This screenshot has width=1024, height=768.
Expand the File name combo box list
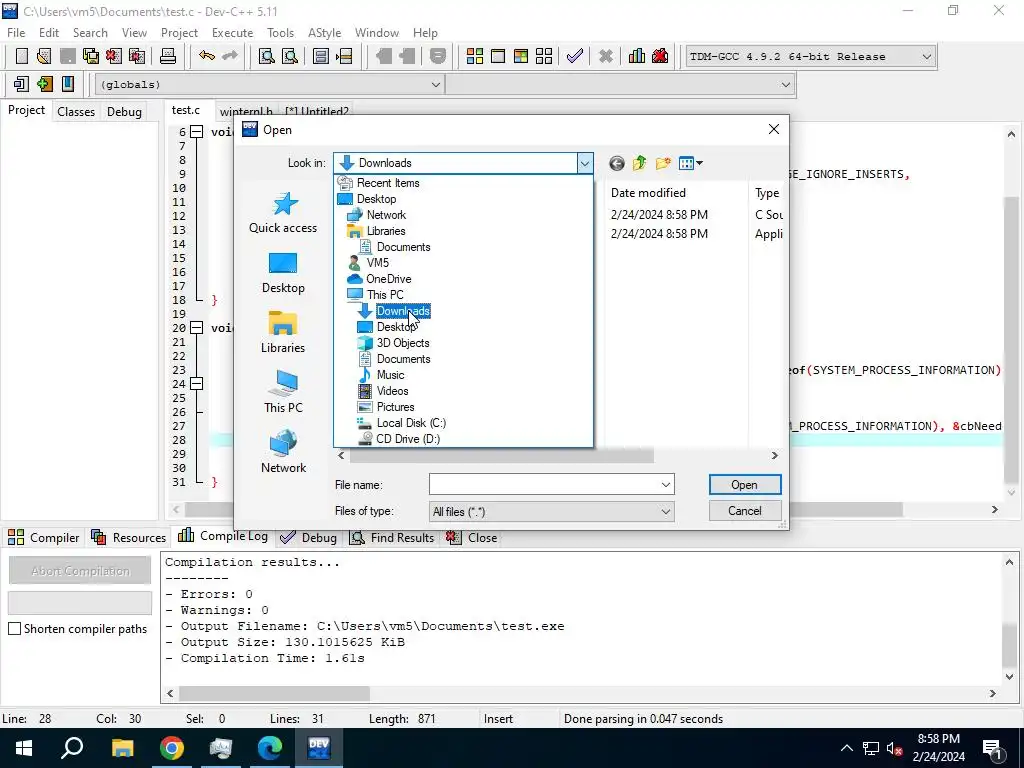point(665,485)
